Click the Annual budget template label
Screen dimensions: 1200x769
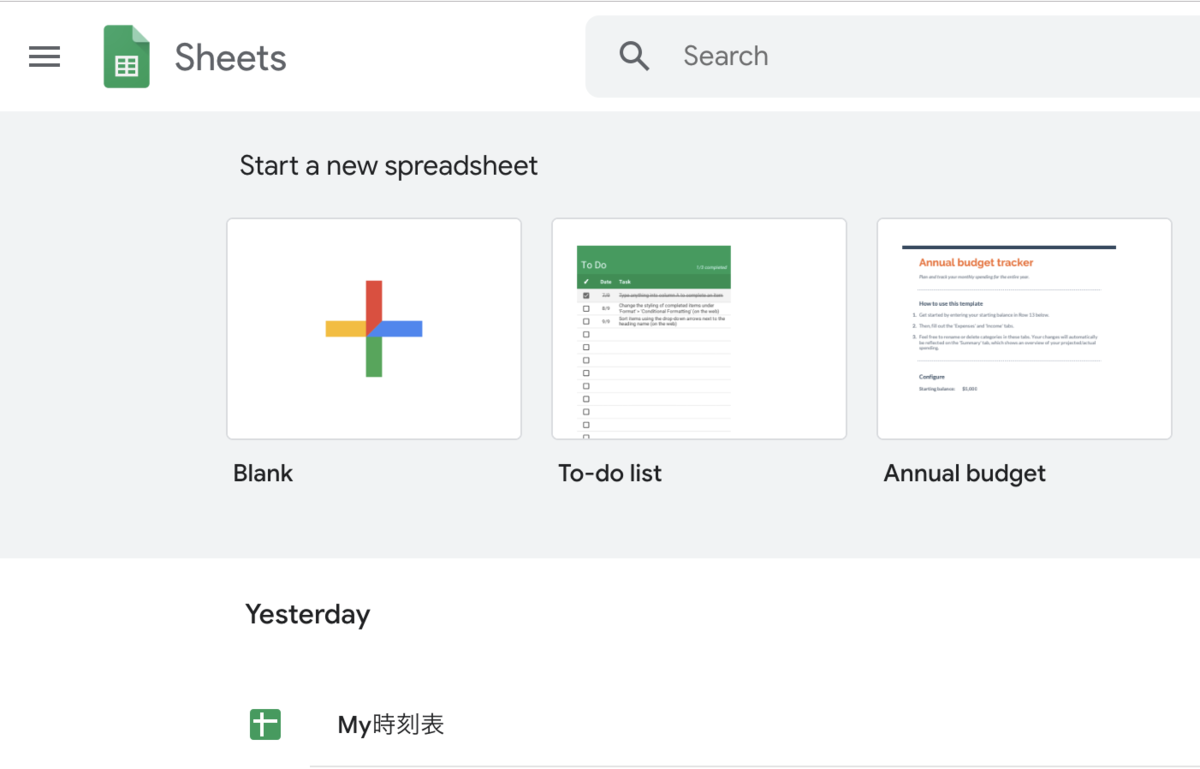[x=964, y=473]
